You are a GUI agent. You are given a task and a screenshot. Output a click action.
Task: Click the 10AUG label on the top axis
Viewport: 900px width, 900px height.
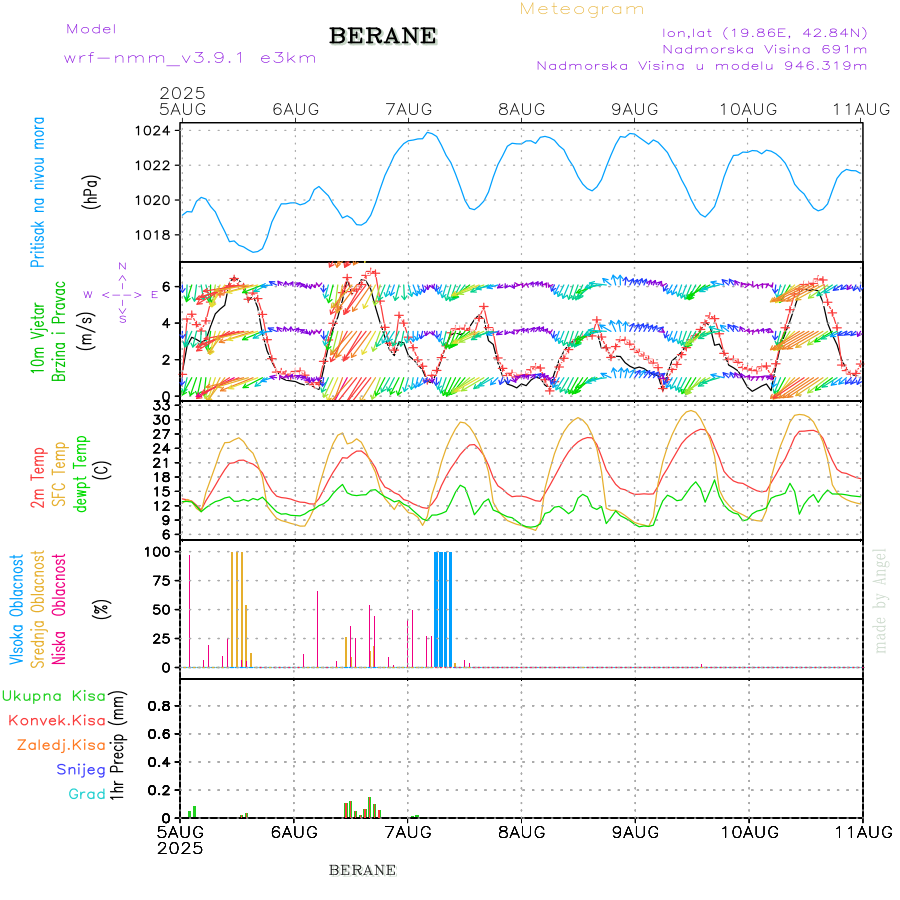tap(748, 108)
